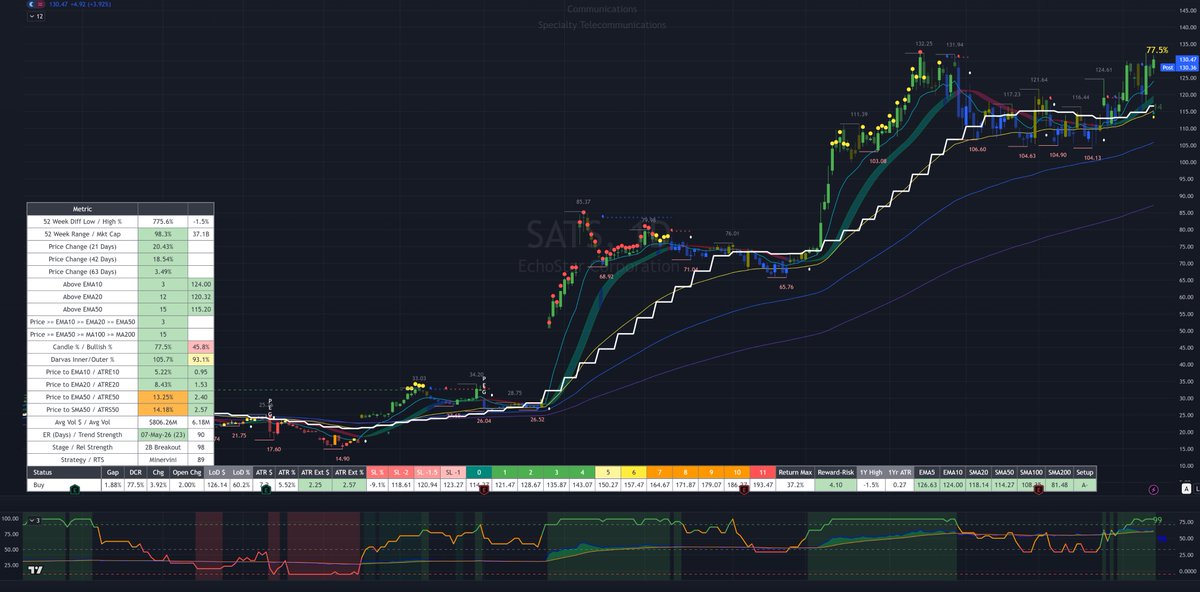This screenshot has width=1200, height=592.
Task: Click the Above EMA50 value 115.20
Action: 200,310
